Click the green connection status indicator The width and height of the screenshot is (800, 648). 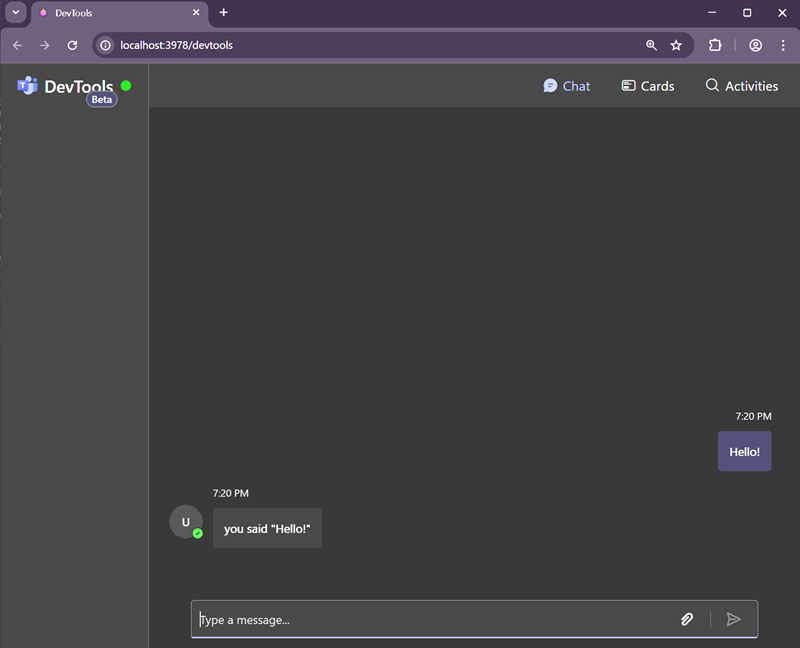click(126, 86)
